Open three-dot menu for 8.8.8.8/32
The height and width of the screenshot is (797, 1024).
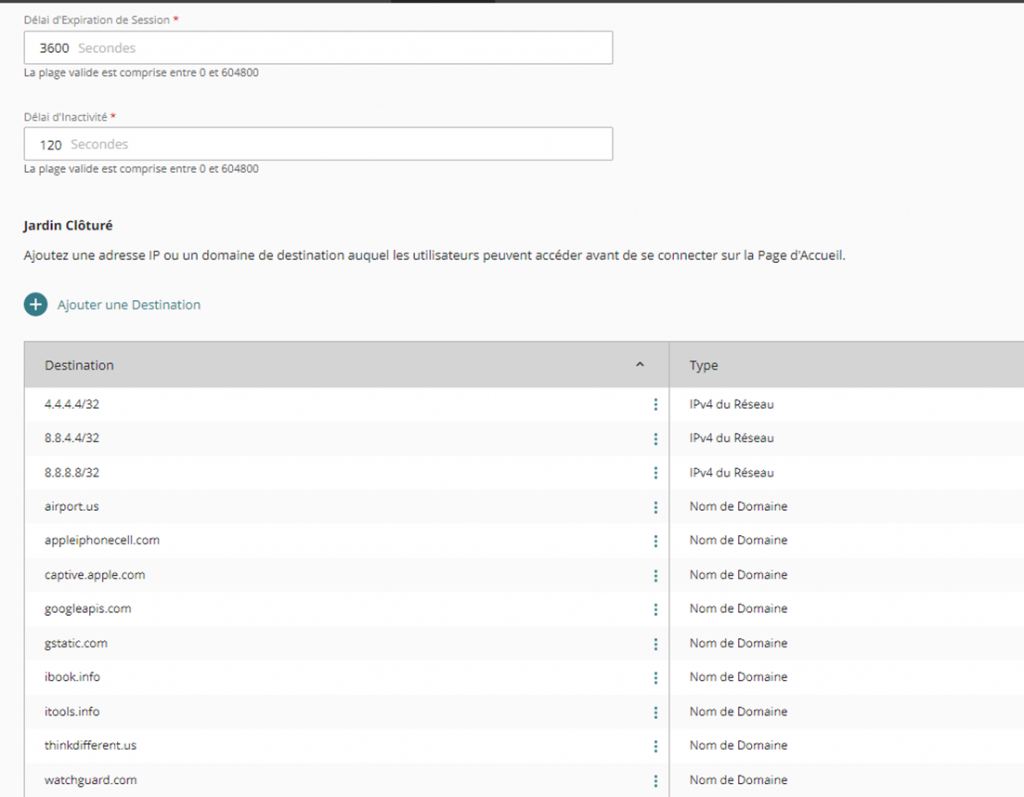pyautogui.click(x=655, y=473)
